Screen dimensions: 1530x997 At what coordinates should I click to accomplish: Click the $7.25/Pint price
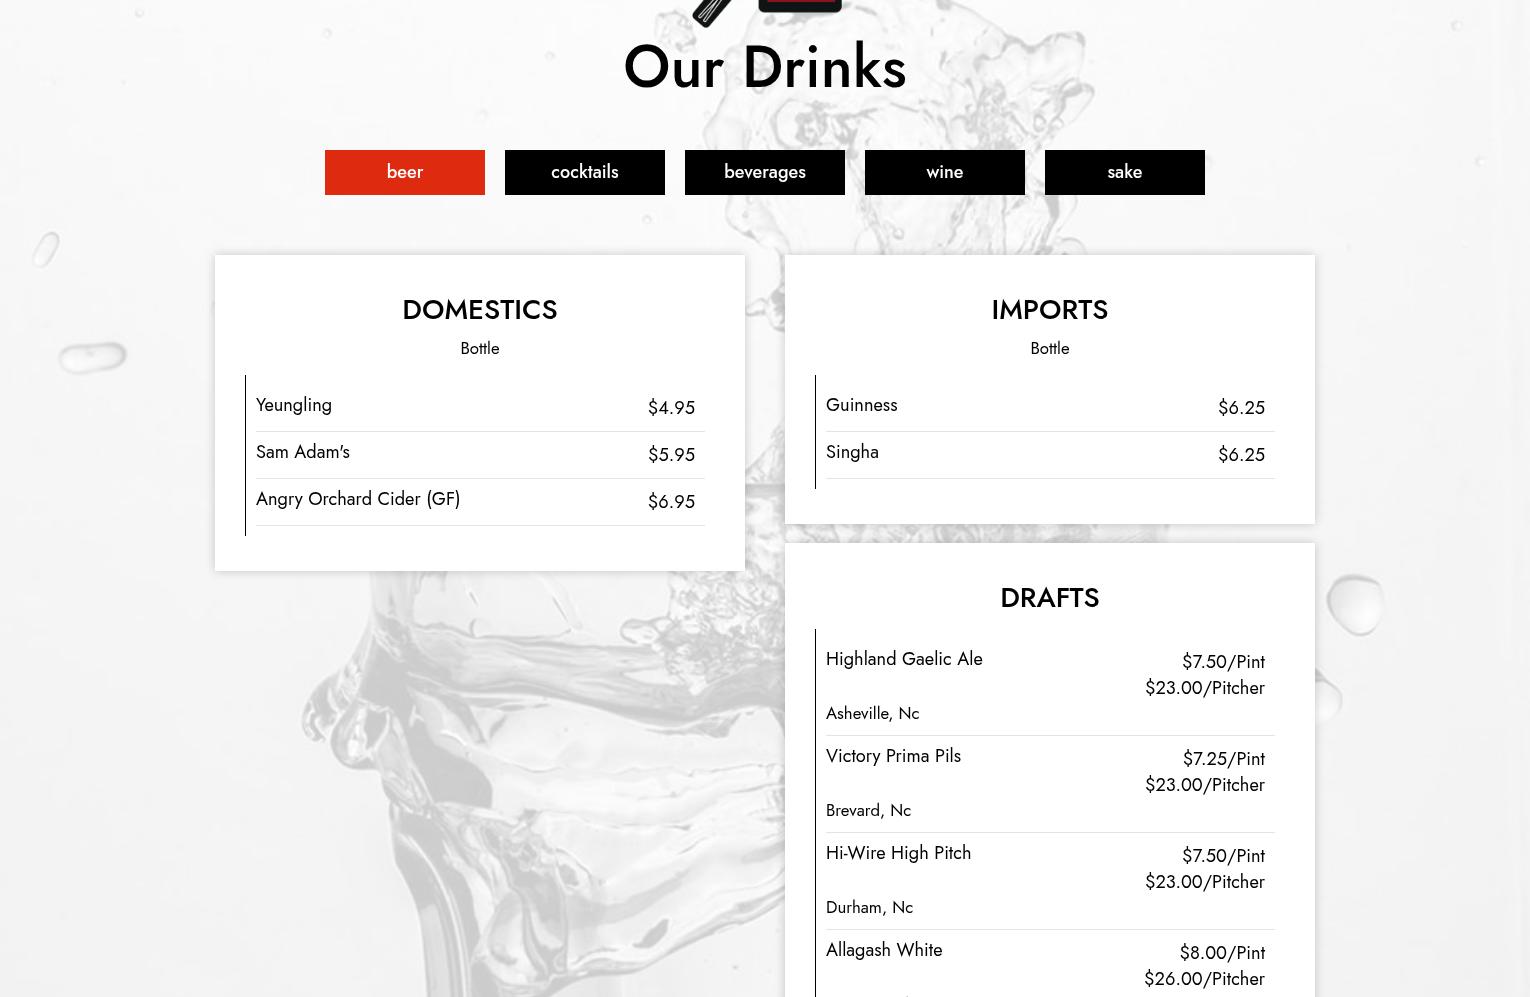(x=1224, y=759)
